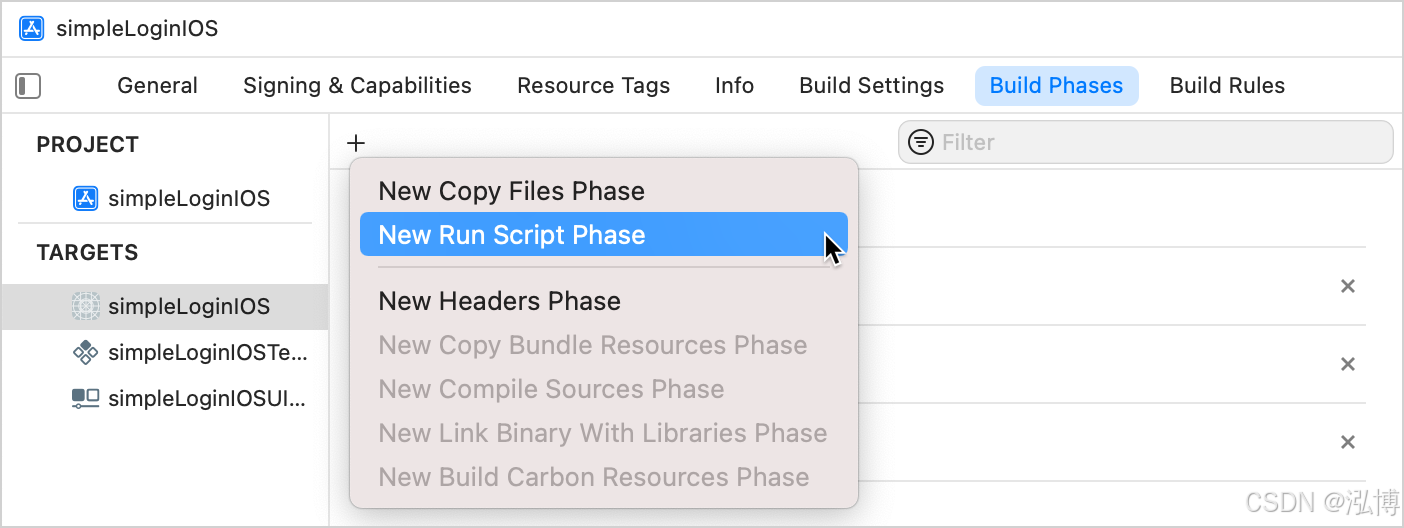
Task: Remove the second build phase row
Action: (x=1348, y=364)
